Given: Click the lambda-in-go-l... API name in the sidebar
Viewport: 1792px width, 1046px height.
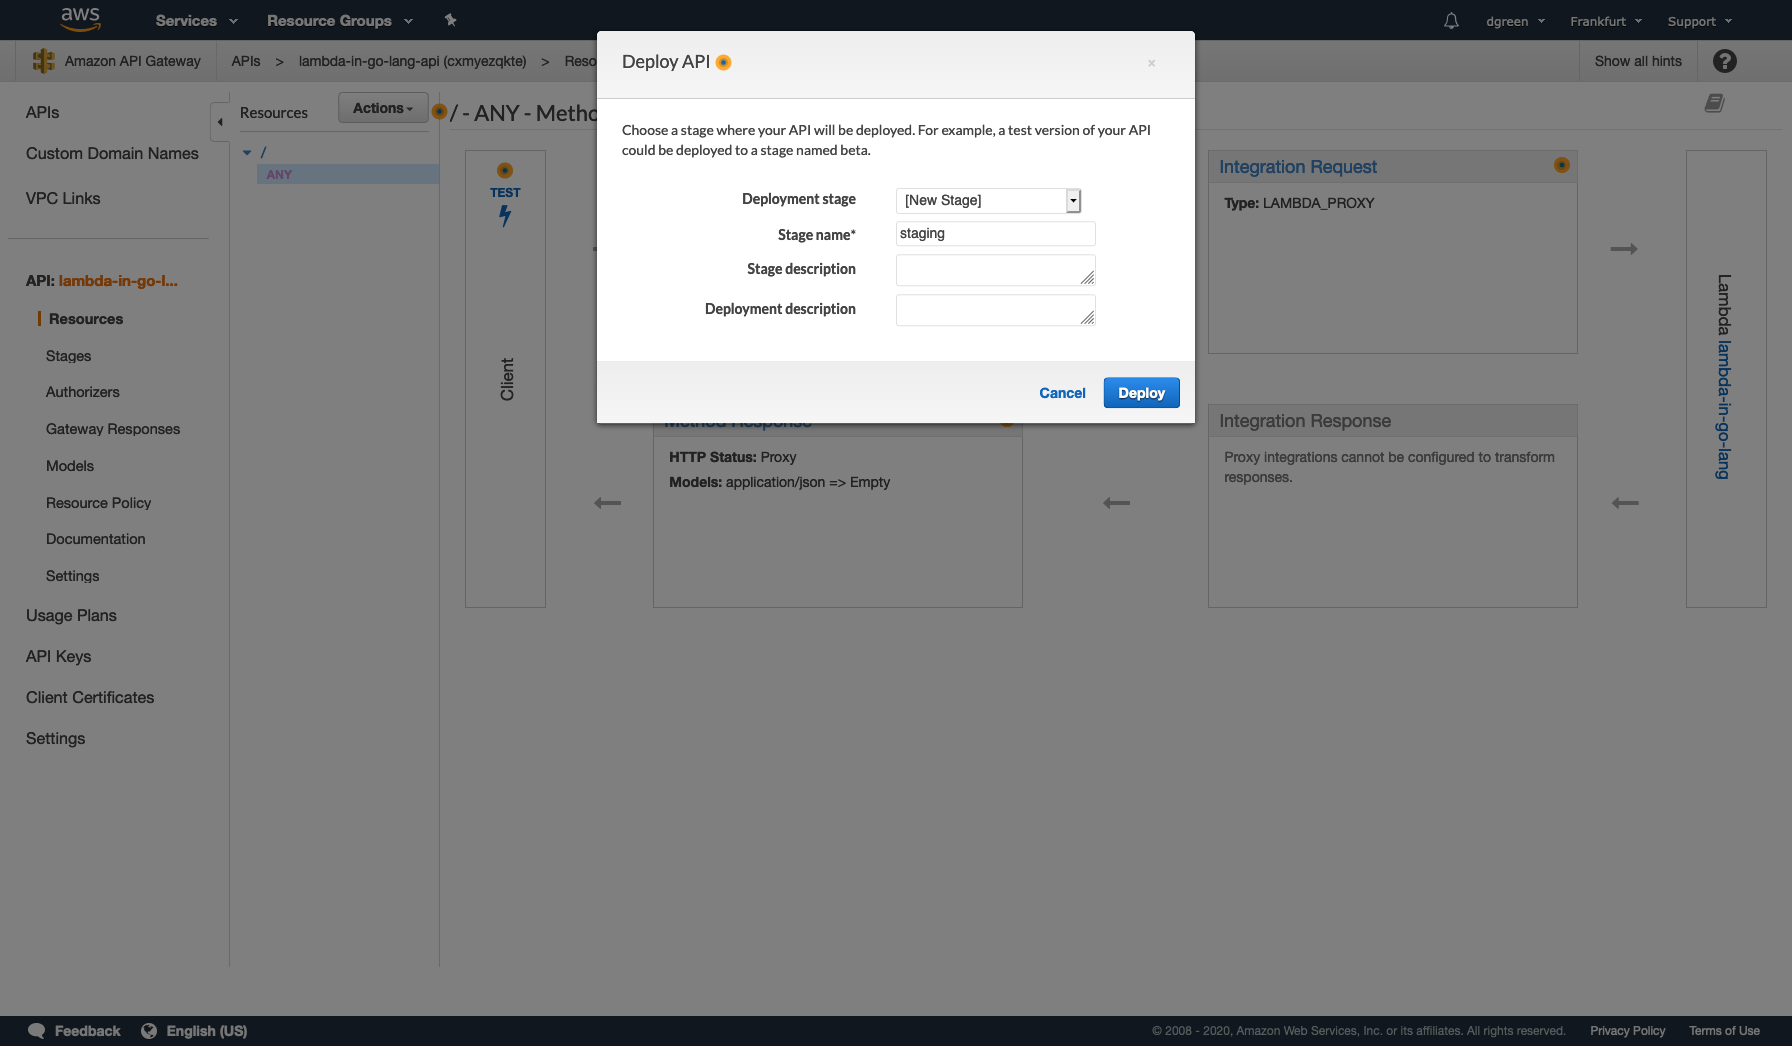Looking at the screenshot, I should (x=118, y=281).
